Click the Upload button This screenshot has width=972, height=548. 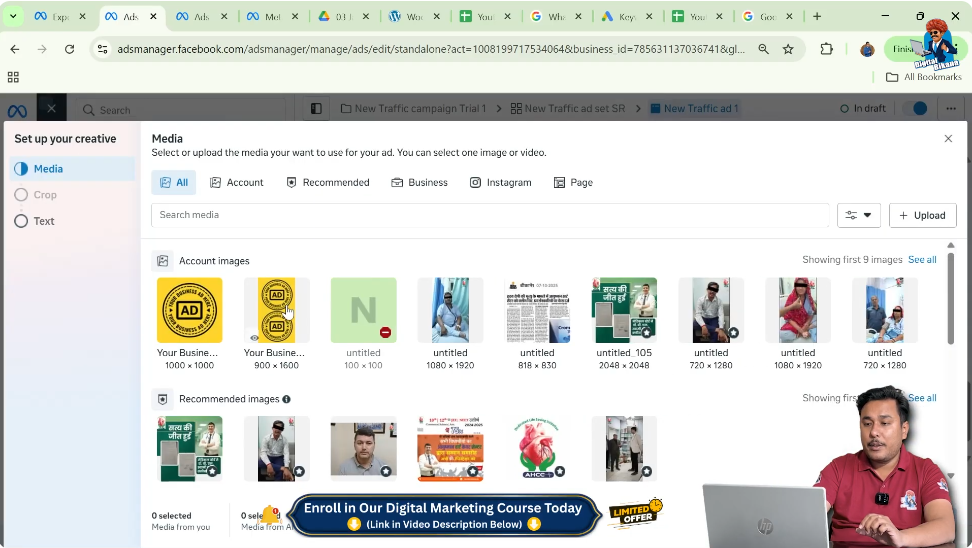point(922,215)
